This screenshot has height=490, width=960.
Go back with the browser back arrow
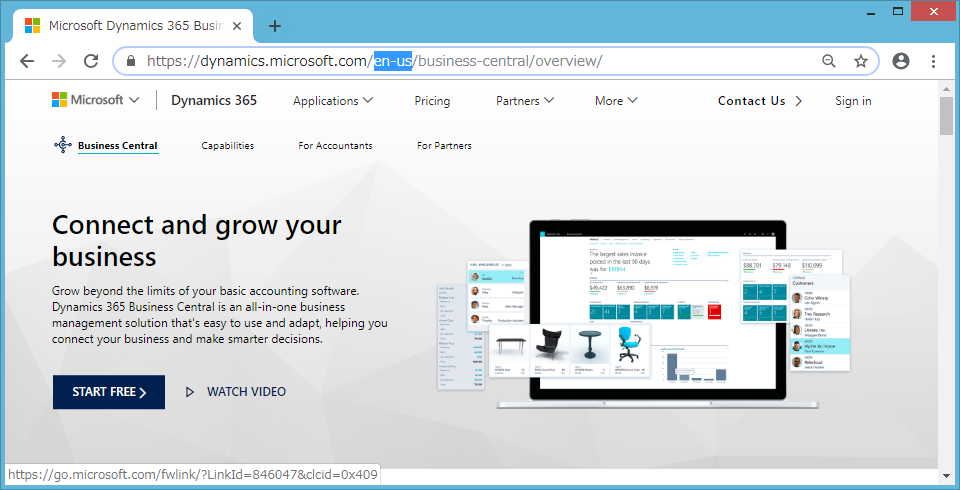coord(27,61)
